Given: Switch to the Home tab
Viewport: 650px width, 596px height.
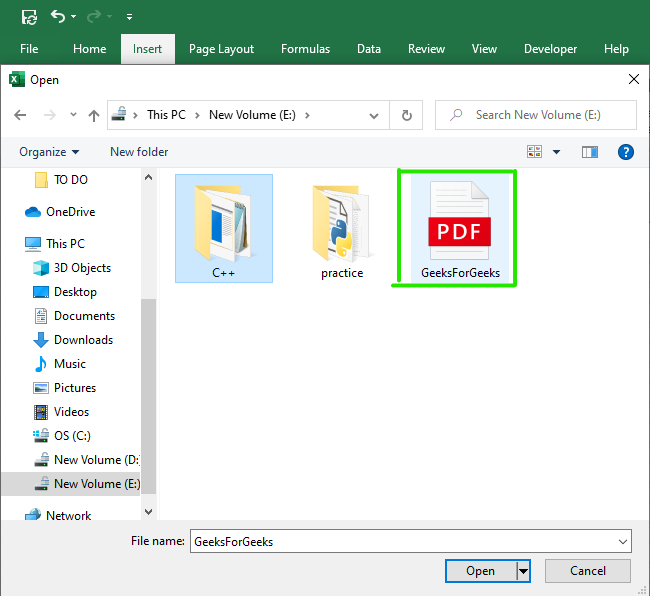Looking at the screenshot, I should coord(90,49).
